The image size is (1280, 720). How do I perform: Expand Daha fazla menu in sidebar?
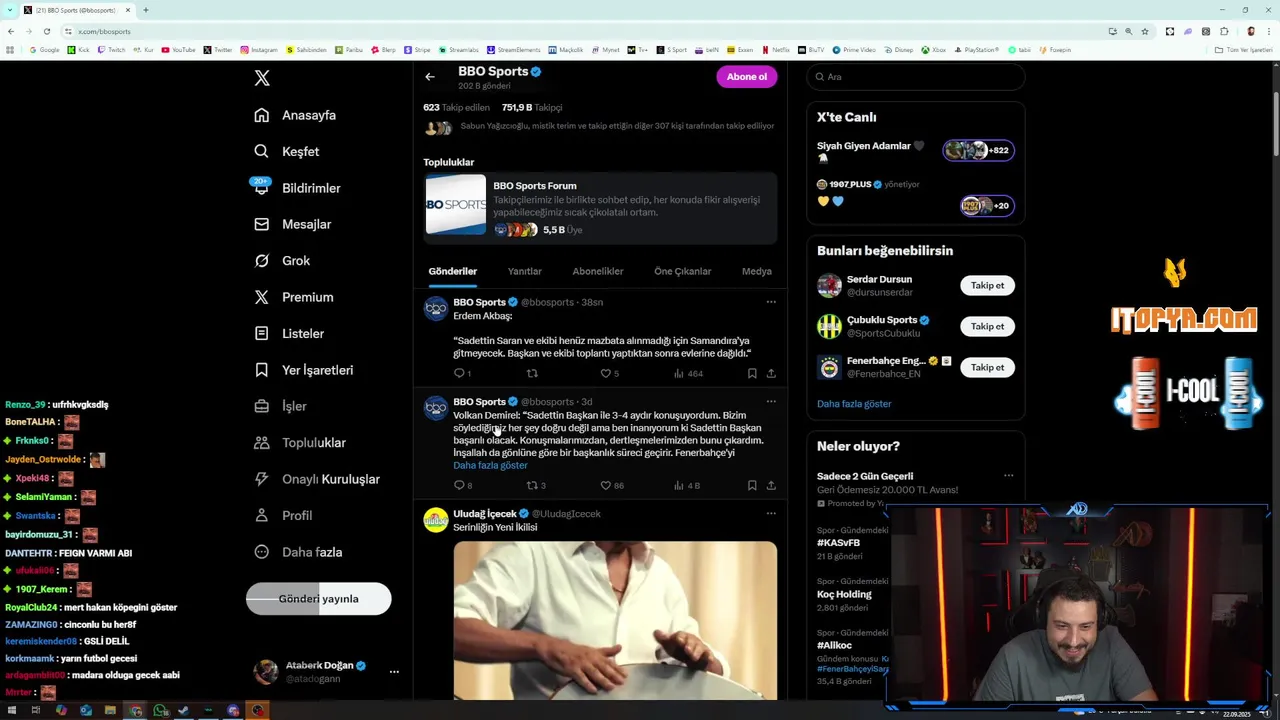point(298,552)
